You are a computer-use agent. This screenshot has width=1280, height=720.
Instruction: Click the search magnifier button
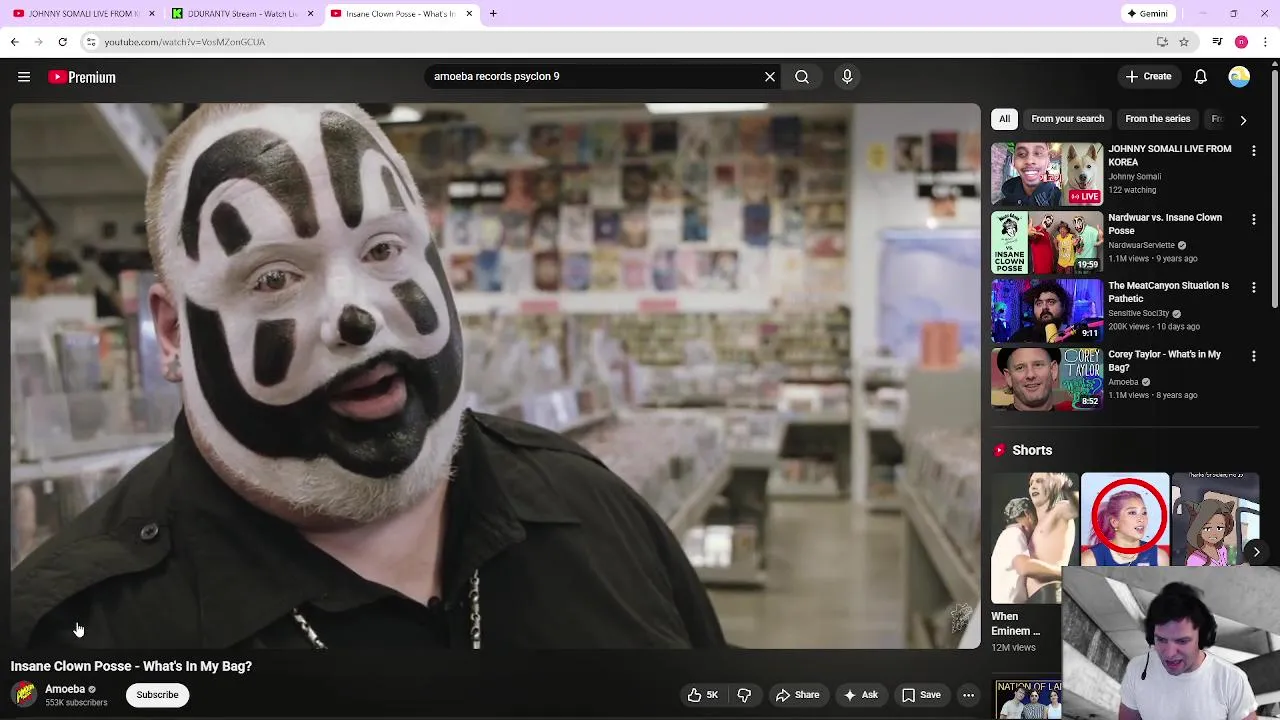802,76
